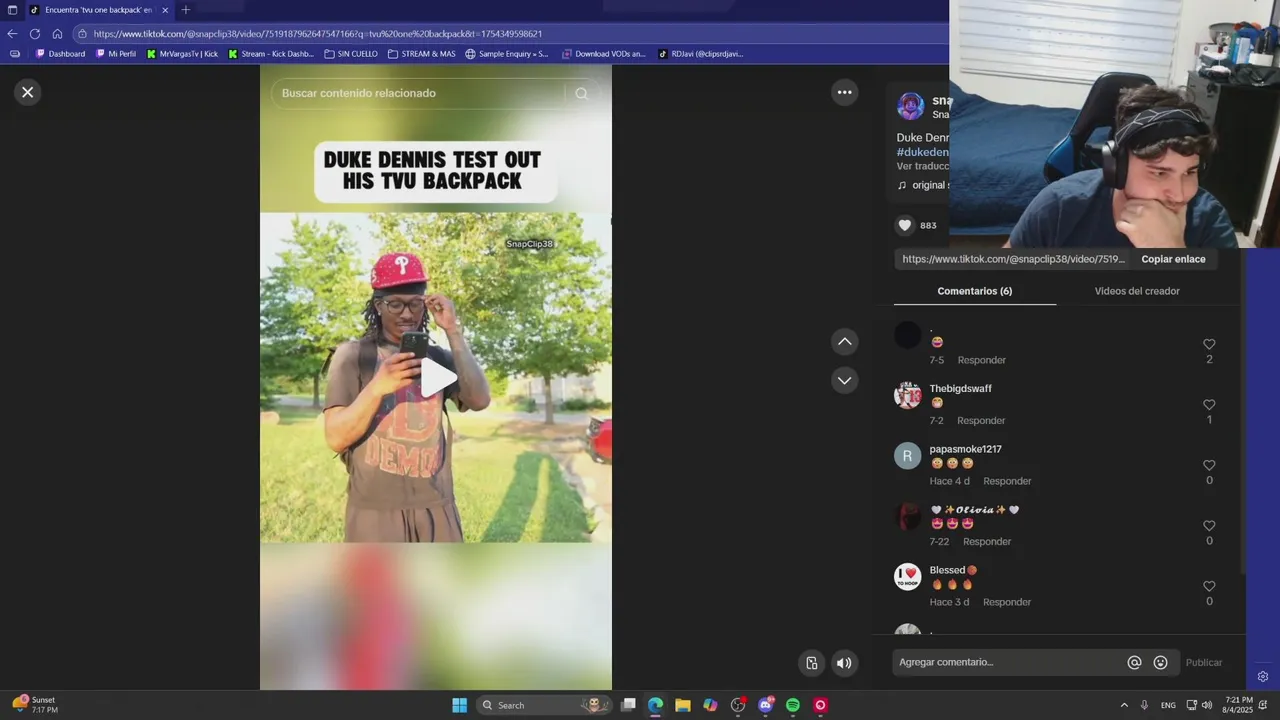Reply to papasmoke1217's comment
The width and height of the screenshot is (1280, 720).
tap(1007, 481)
